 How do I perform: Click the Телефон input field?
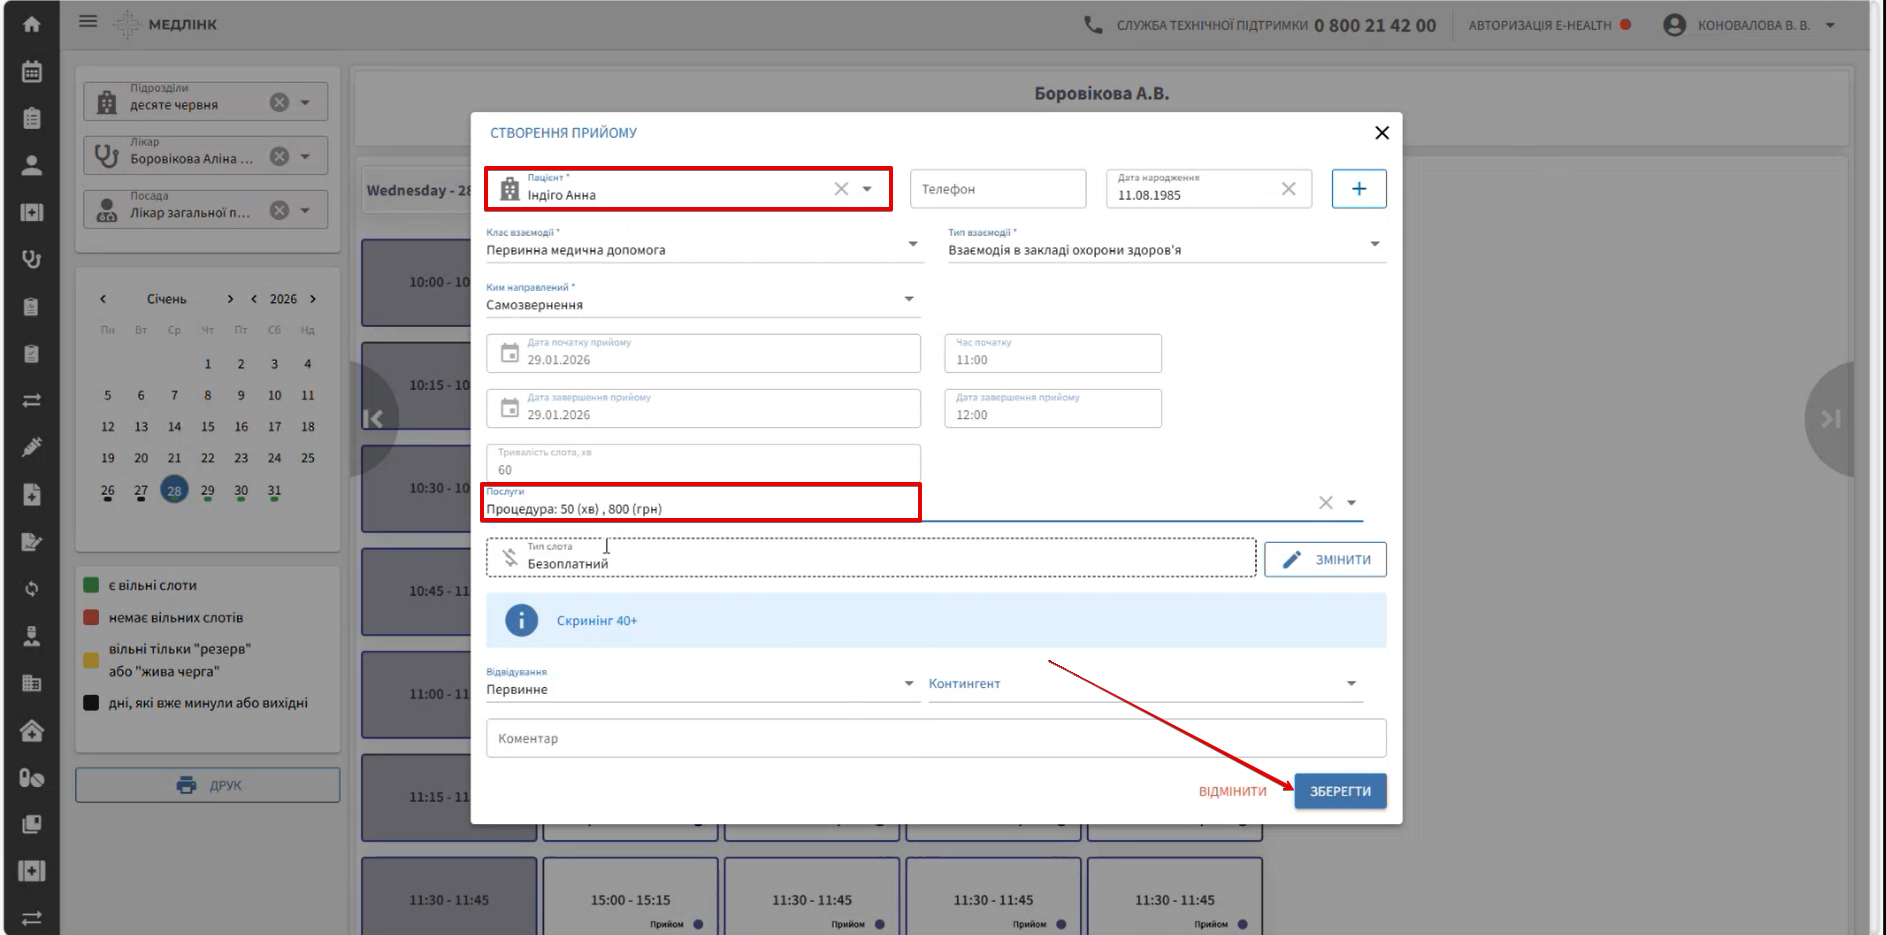coord(997,189)
